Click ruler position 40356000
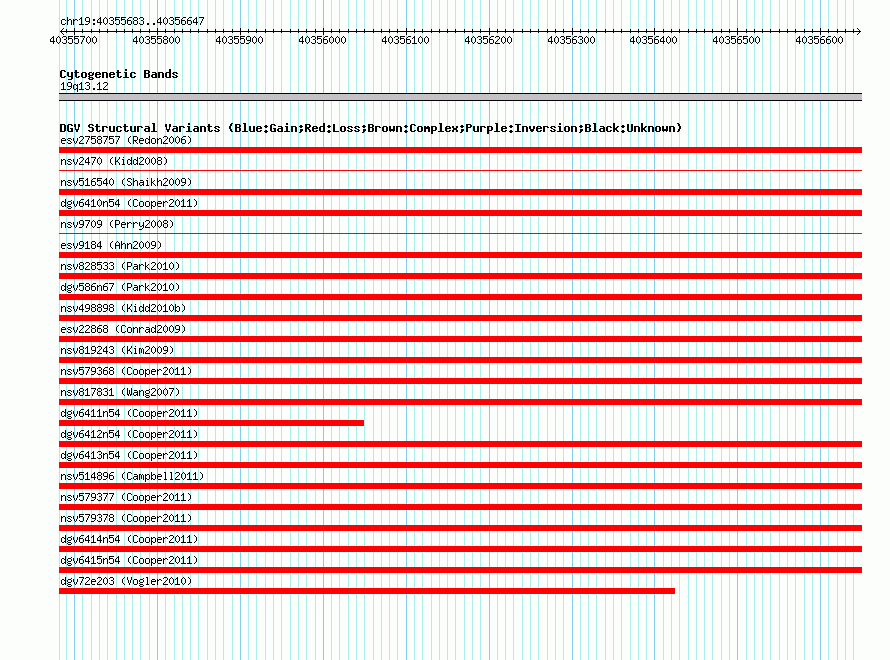Viewport: 890px width, 660px height. (x=322, y=40)
